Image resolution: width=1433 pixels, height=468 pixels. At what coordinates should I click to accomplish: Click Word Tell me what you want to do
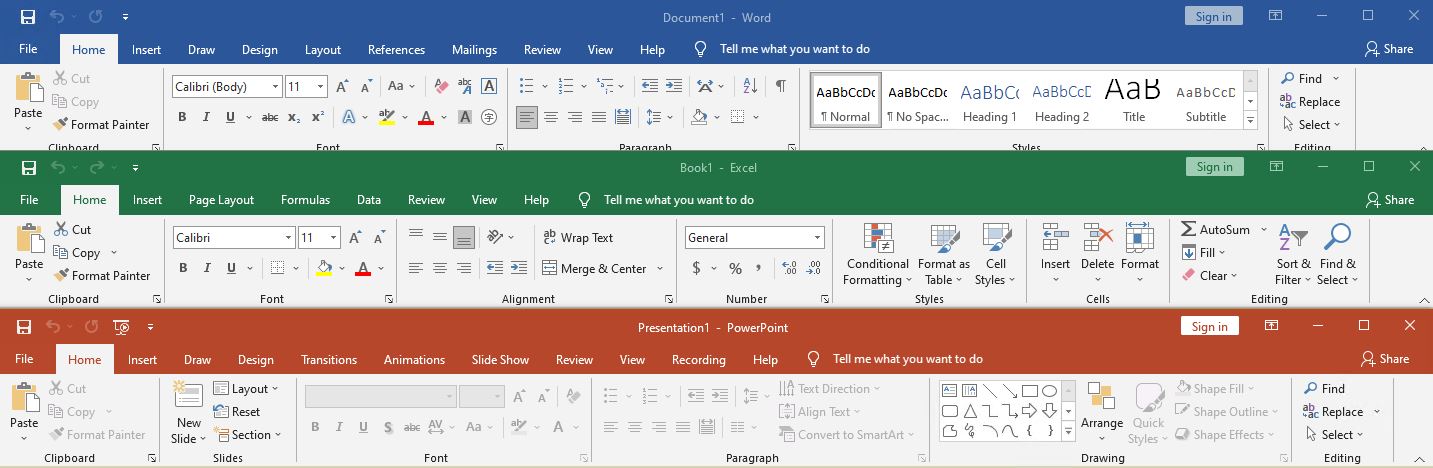(794, 49)
